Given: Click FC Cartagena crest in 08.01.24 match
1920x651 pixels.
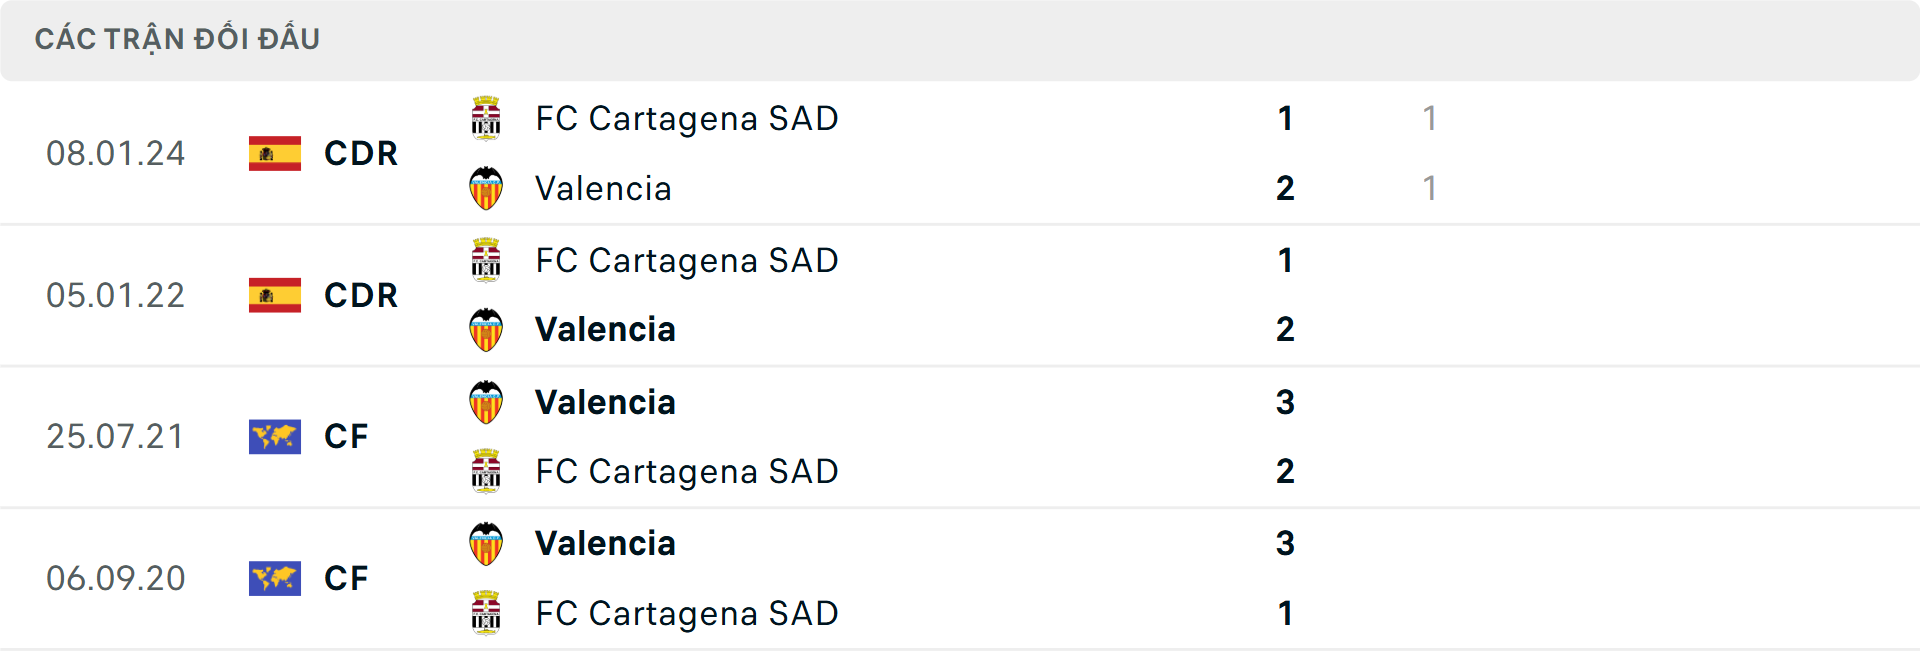Looking at the screenshot, I should (486, 118).
